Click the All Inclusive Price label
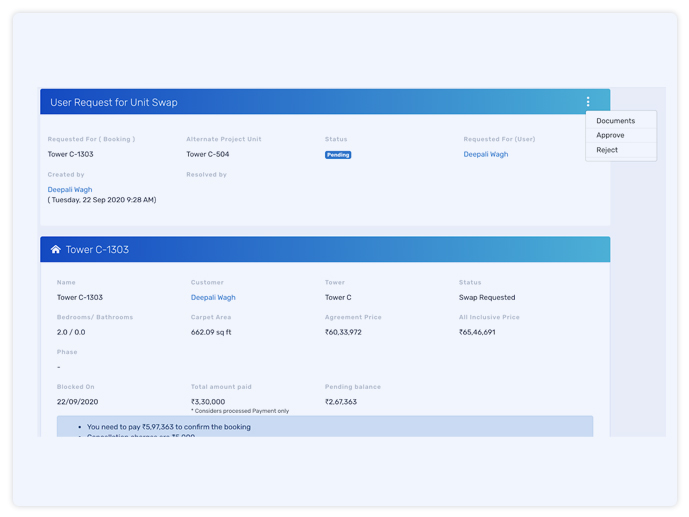 pos(489,317)
